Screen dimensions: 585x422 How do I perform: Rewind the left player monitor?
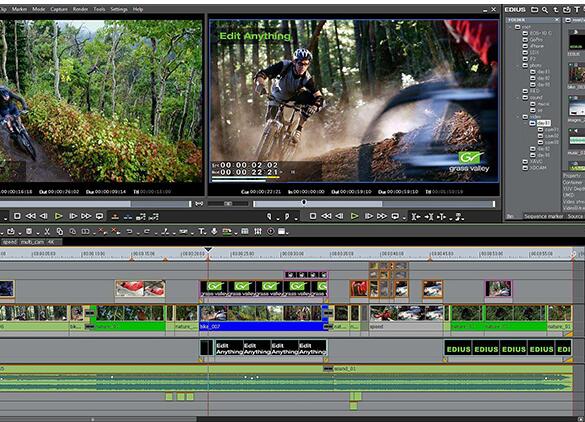point(31,216)
